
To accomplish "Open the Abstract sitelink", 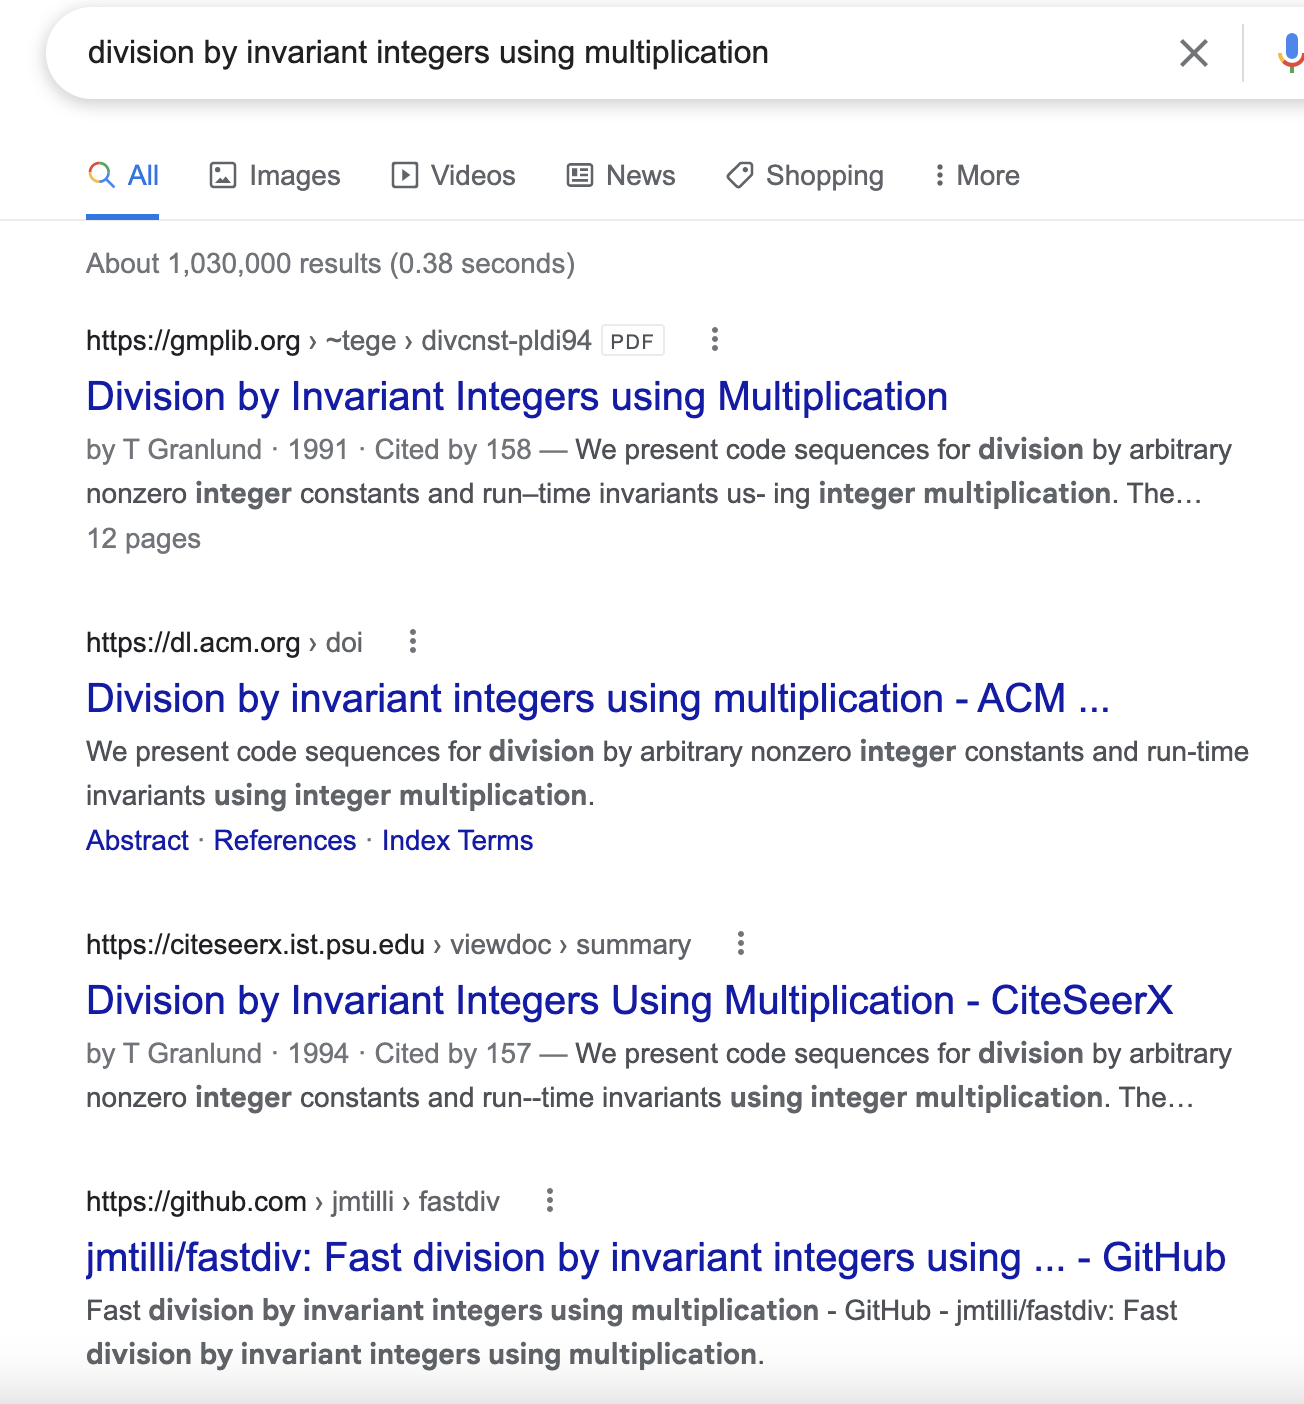I will [x=138, y=841].
